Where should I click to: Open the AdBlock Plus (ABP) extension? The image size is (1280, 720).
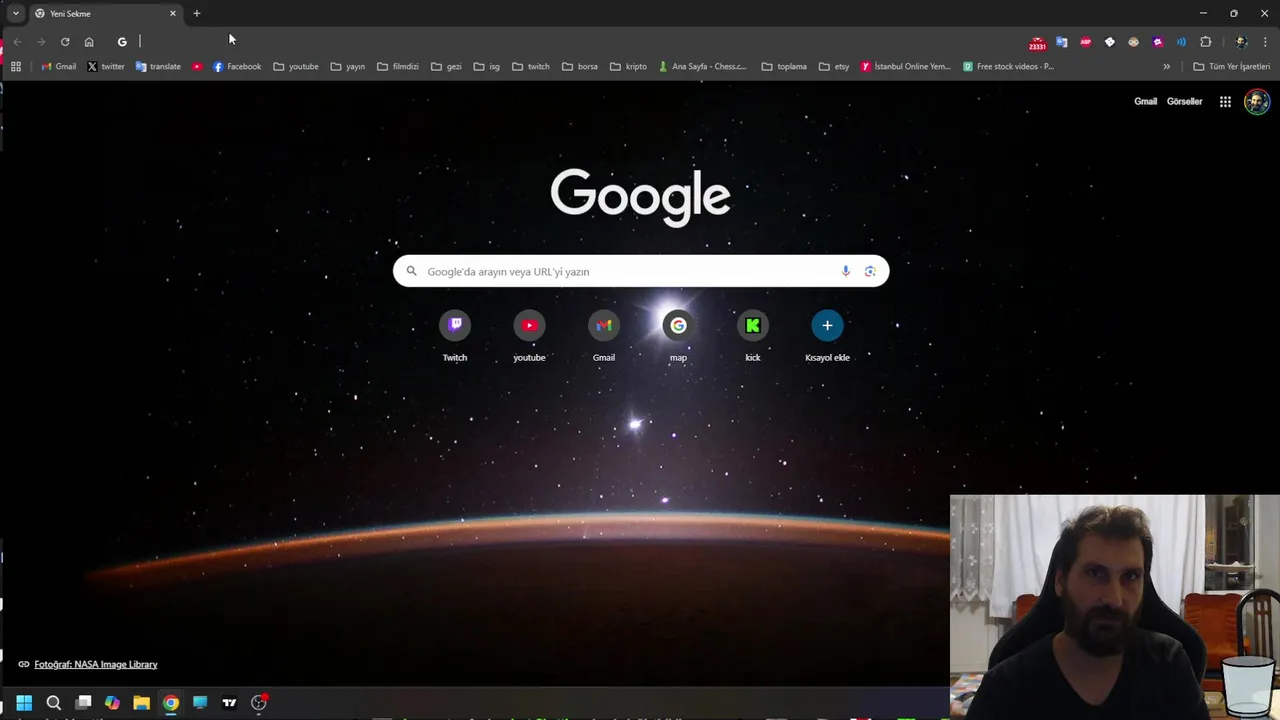coord(1086,42)
